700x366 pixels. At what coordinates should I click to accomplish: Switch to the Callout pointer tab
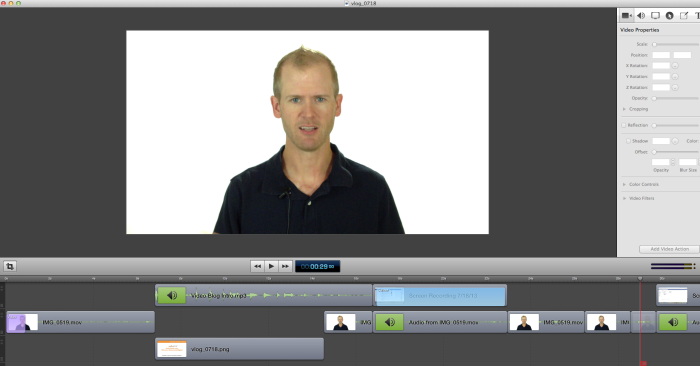670,16
